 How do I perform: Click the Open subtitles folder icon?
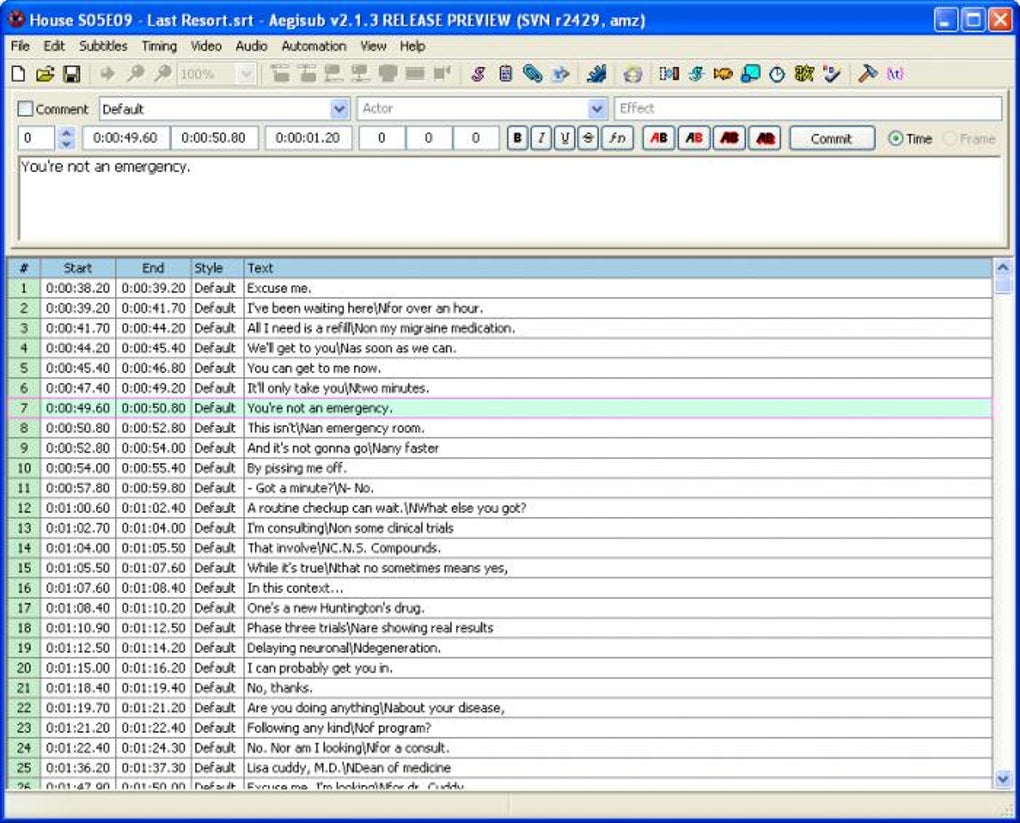[45, 74]
